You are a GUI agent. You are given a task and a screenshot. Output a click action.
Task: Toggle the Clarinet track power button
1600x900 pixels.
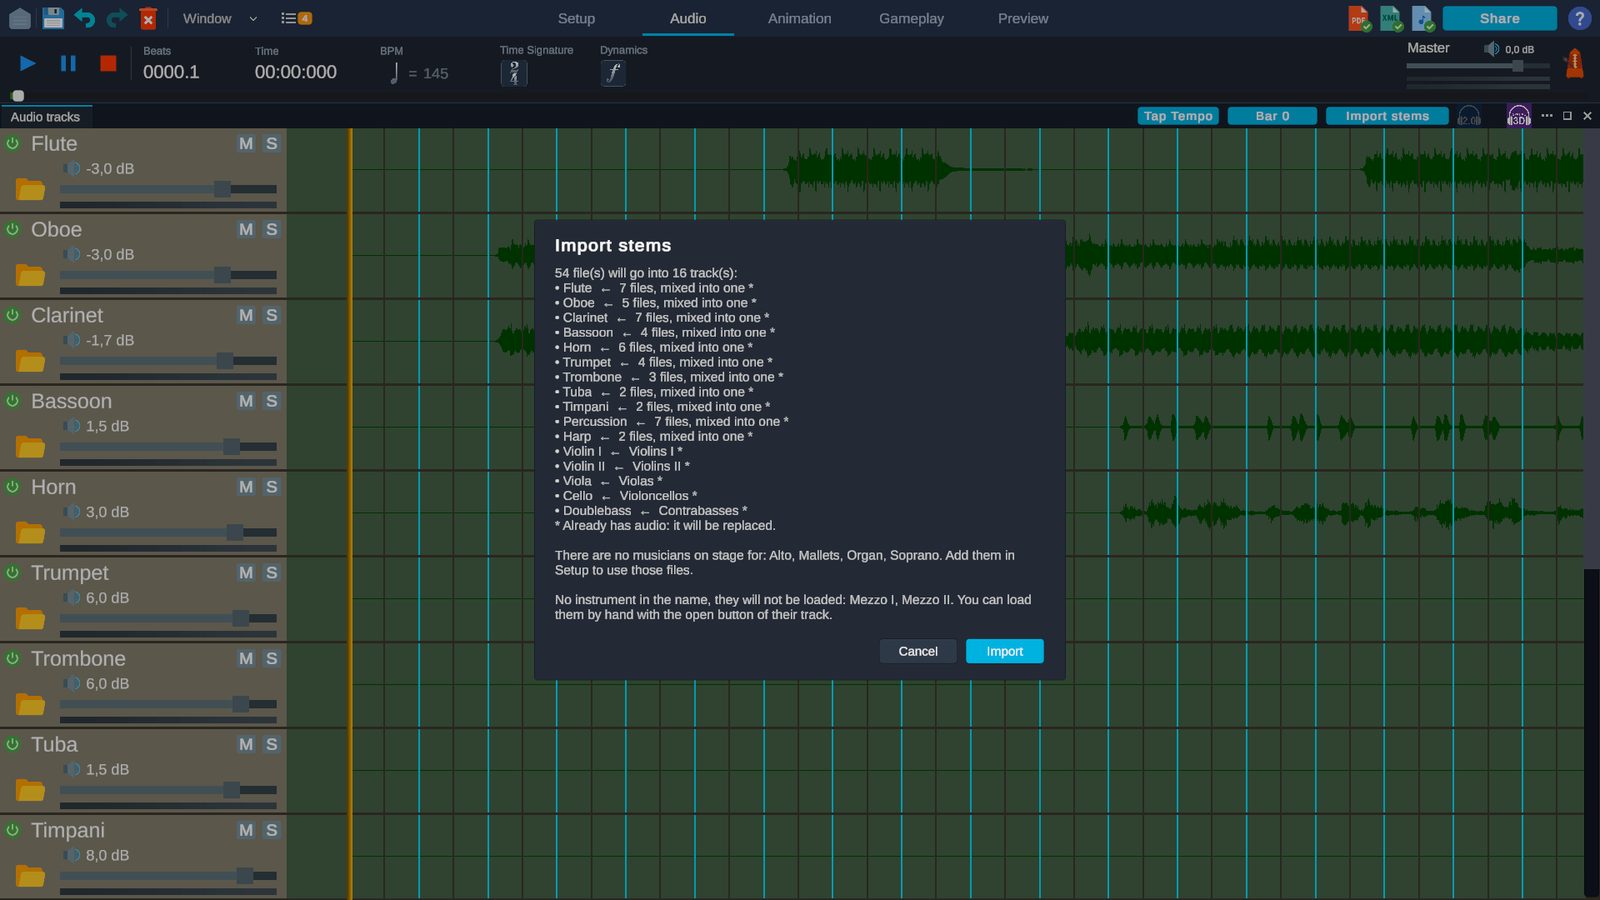pyautogui.click(x=13, y=315)
